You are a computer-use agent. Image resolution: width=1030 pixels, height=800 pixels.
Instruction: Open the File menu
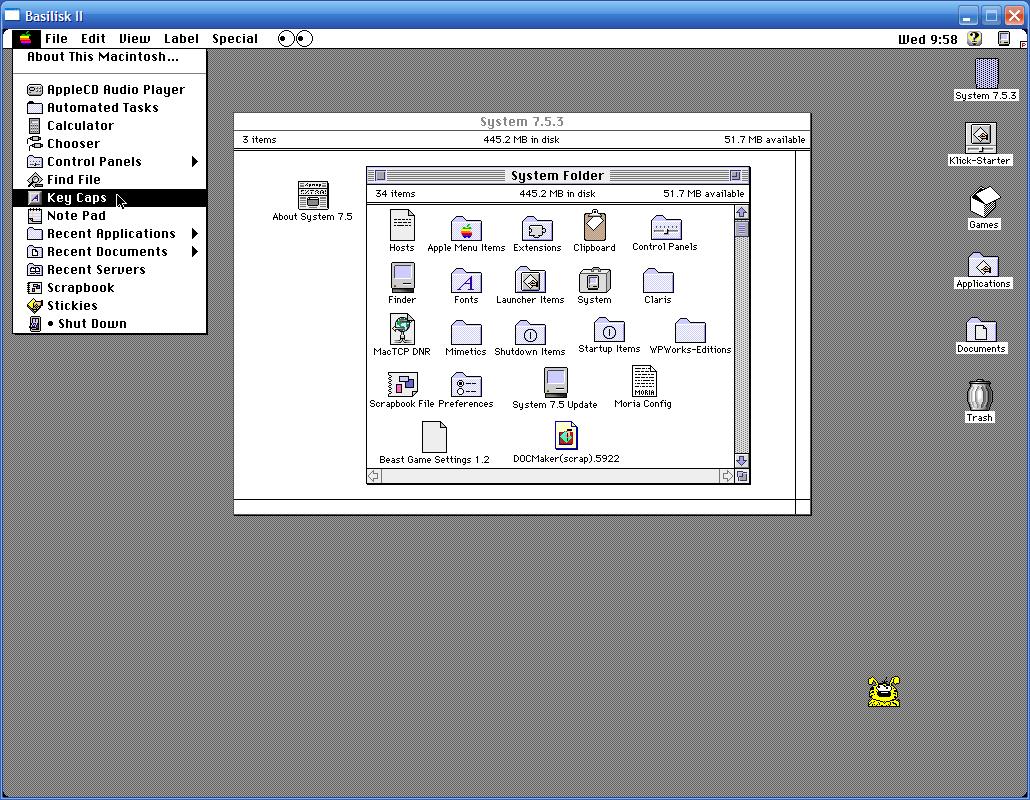point(56,39)
